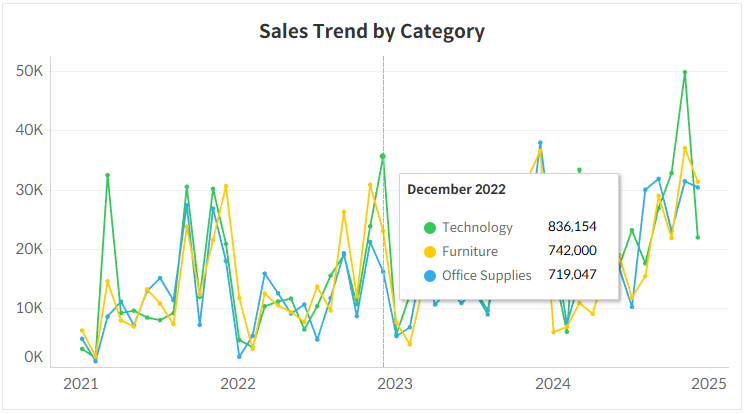Click the highlighted green point on the dashed line

383,156
